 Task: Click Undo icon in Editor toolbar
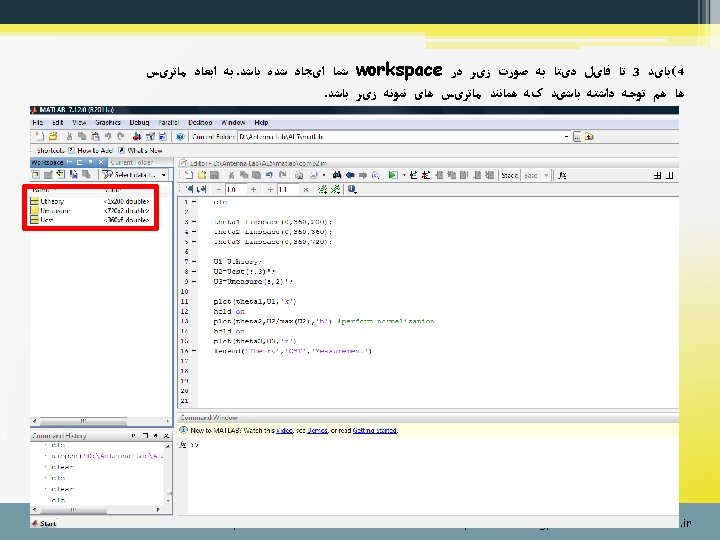tap(270, 175)
